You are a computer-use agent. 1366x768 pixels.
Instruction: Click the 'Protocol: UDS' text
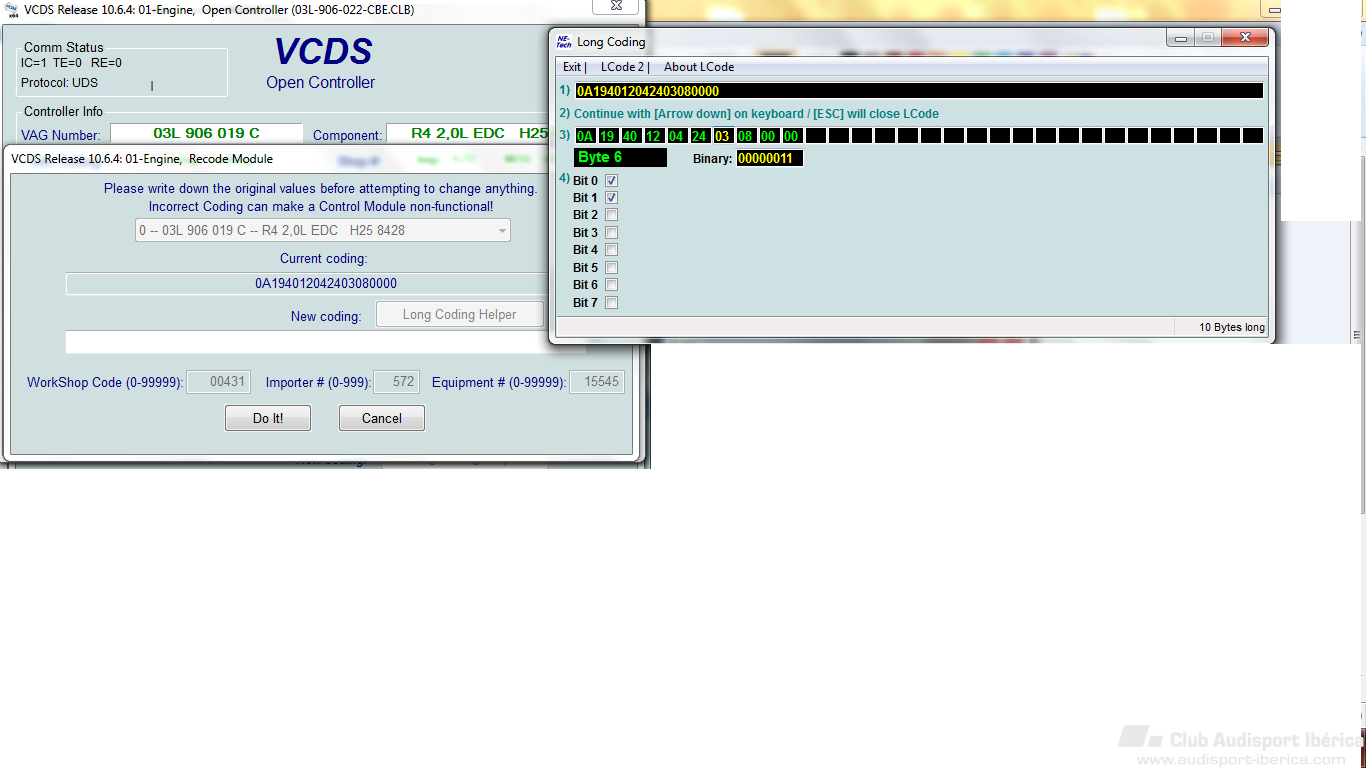pyautogui.click(x=59, y=83)
